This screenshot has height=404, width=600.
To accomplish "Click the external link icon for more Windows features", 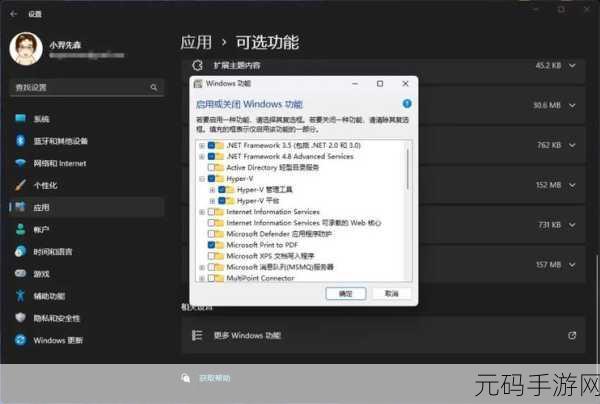I will click(x=572, y=336).
